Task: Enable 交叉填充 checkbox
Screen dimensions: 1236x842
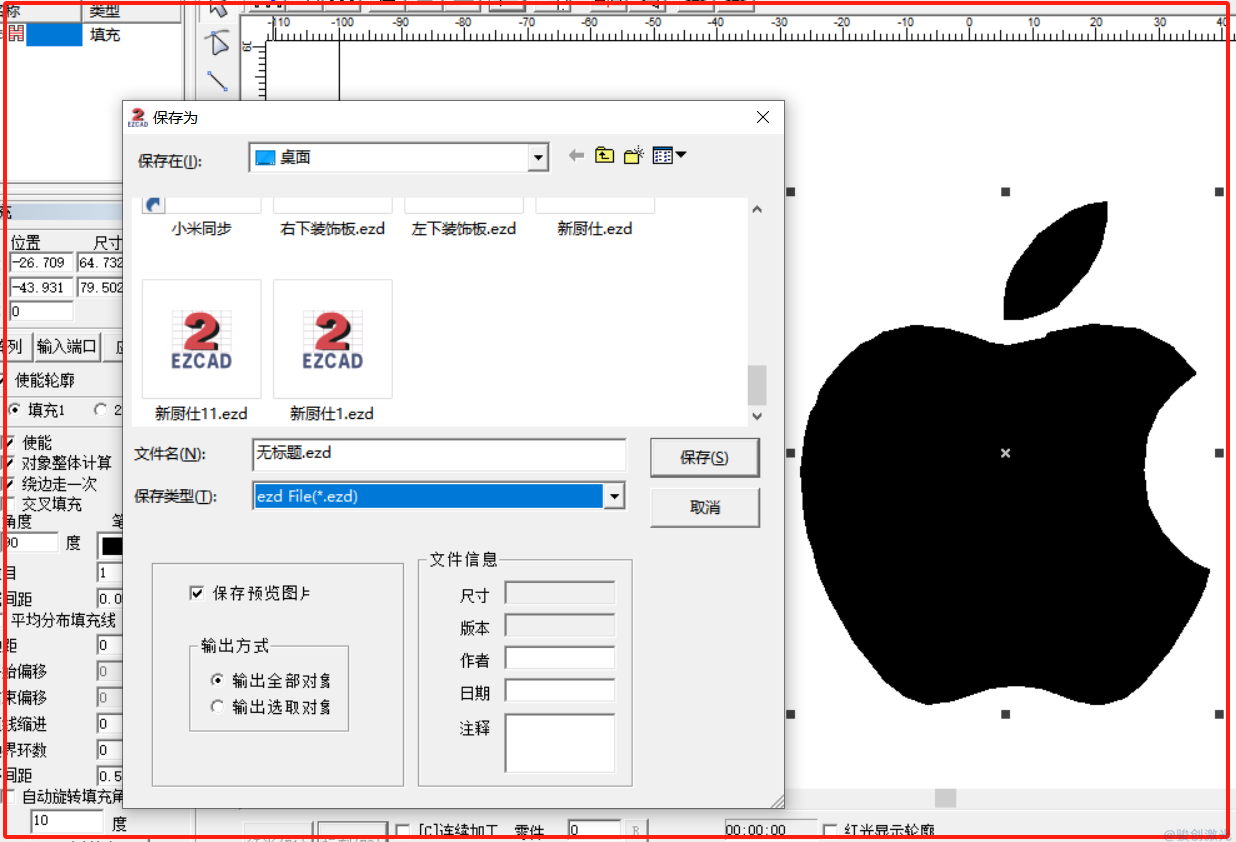Action: click(8, 504)
